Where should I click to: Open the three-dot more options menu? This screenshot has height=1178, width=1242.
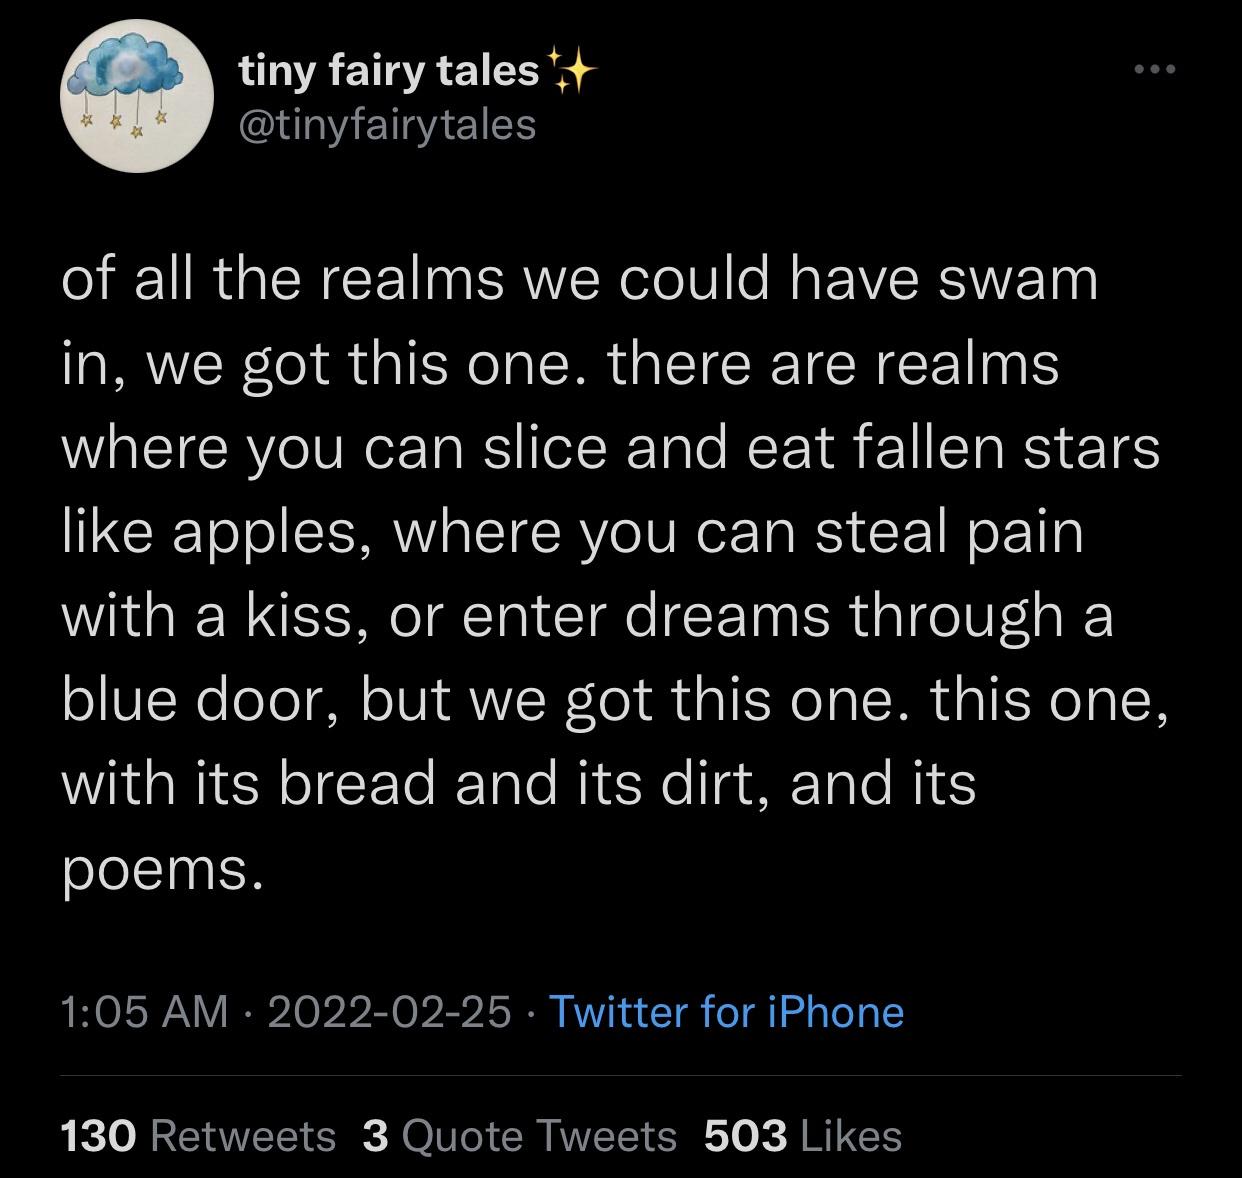coord(1157,70)
